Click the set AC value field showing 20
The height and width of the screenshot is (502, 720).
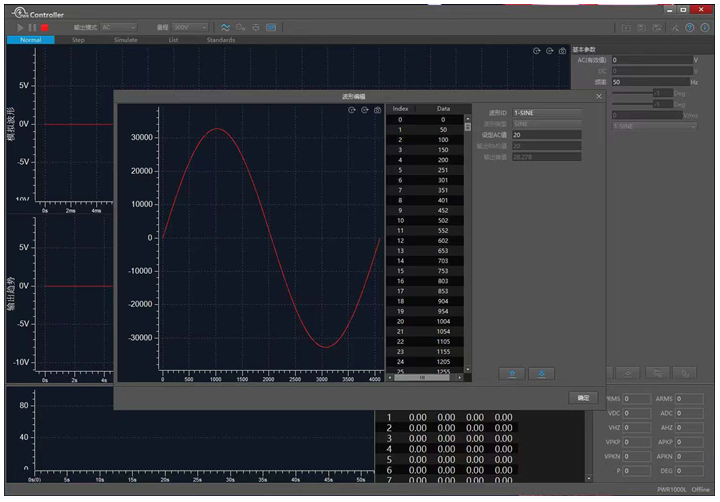(547, 135)
